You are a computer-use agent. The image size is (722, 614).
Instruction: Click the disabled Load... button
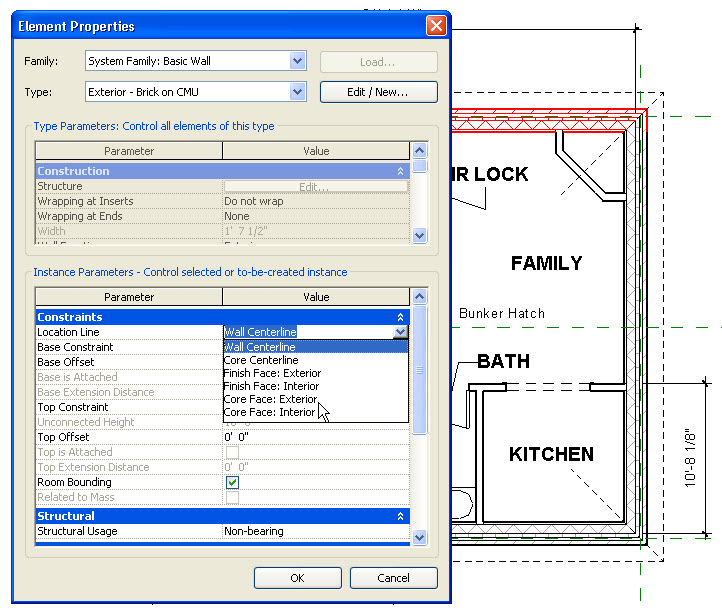[378, 62]
